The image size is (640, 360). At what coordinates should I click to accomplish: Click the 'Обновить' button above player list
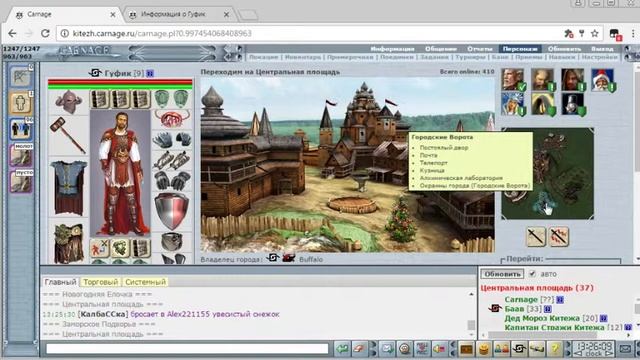[502, 274]
